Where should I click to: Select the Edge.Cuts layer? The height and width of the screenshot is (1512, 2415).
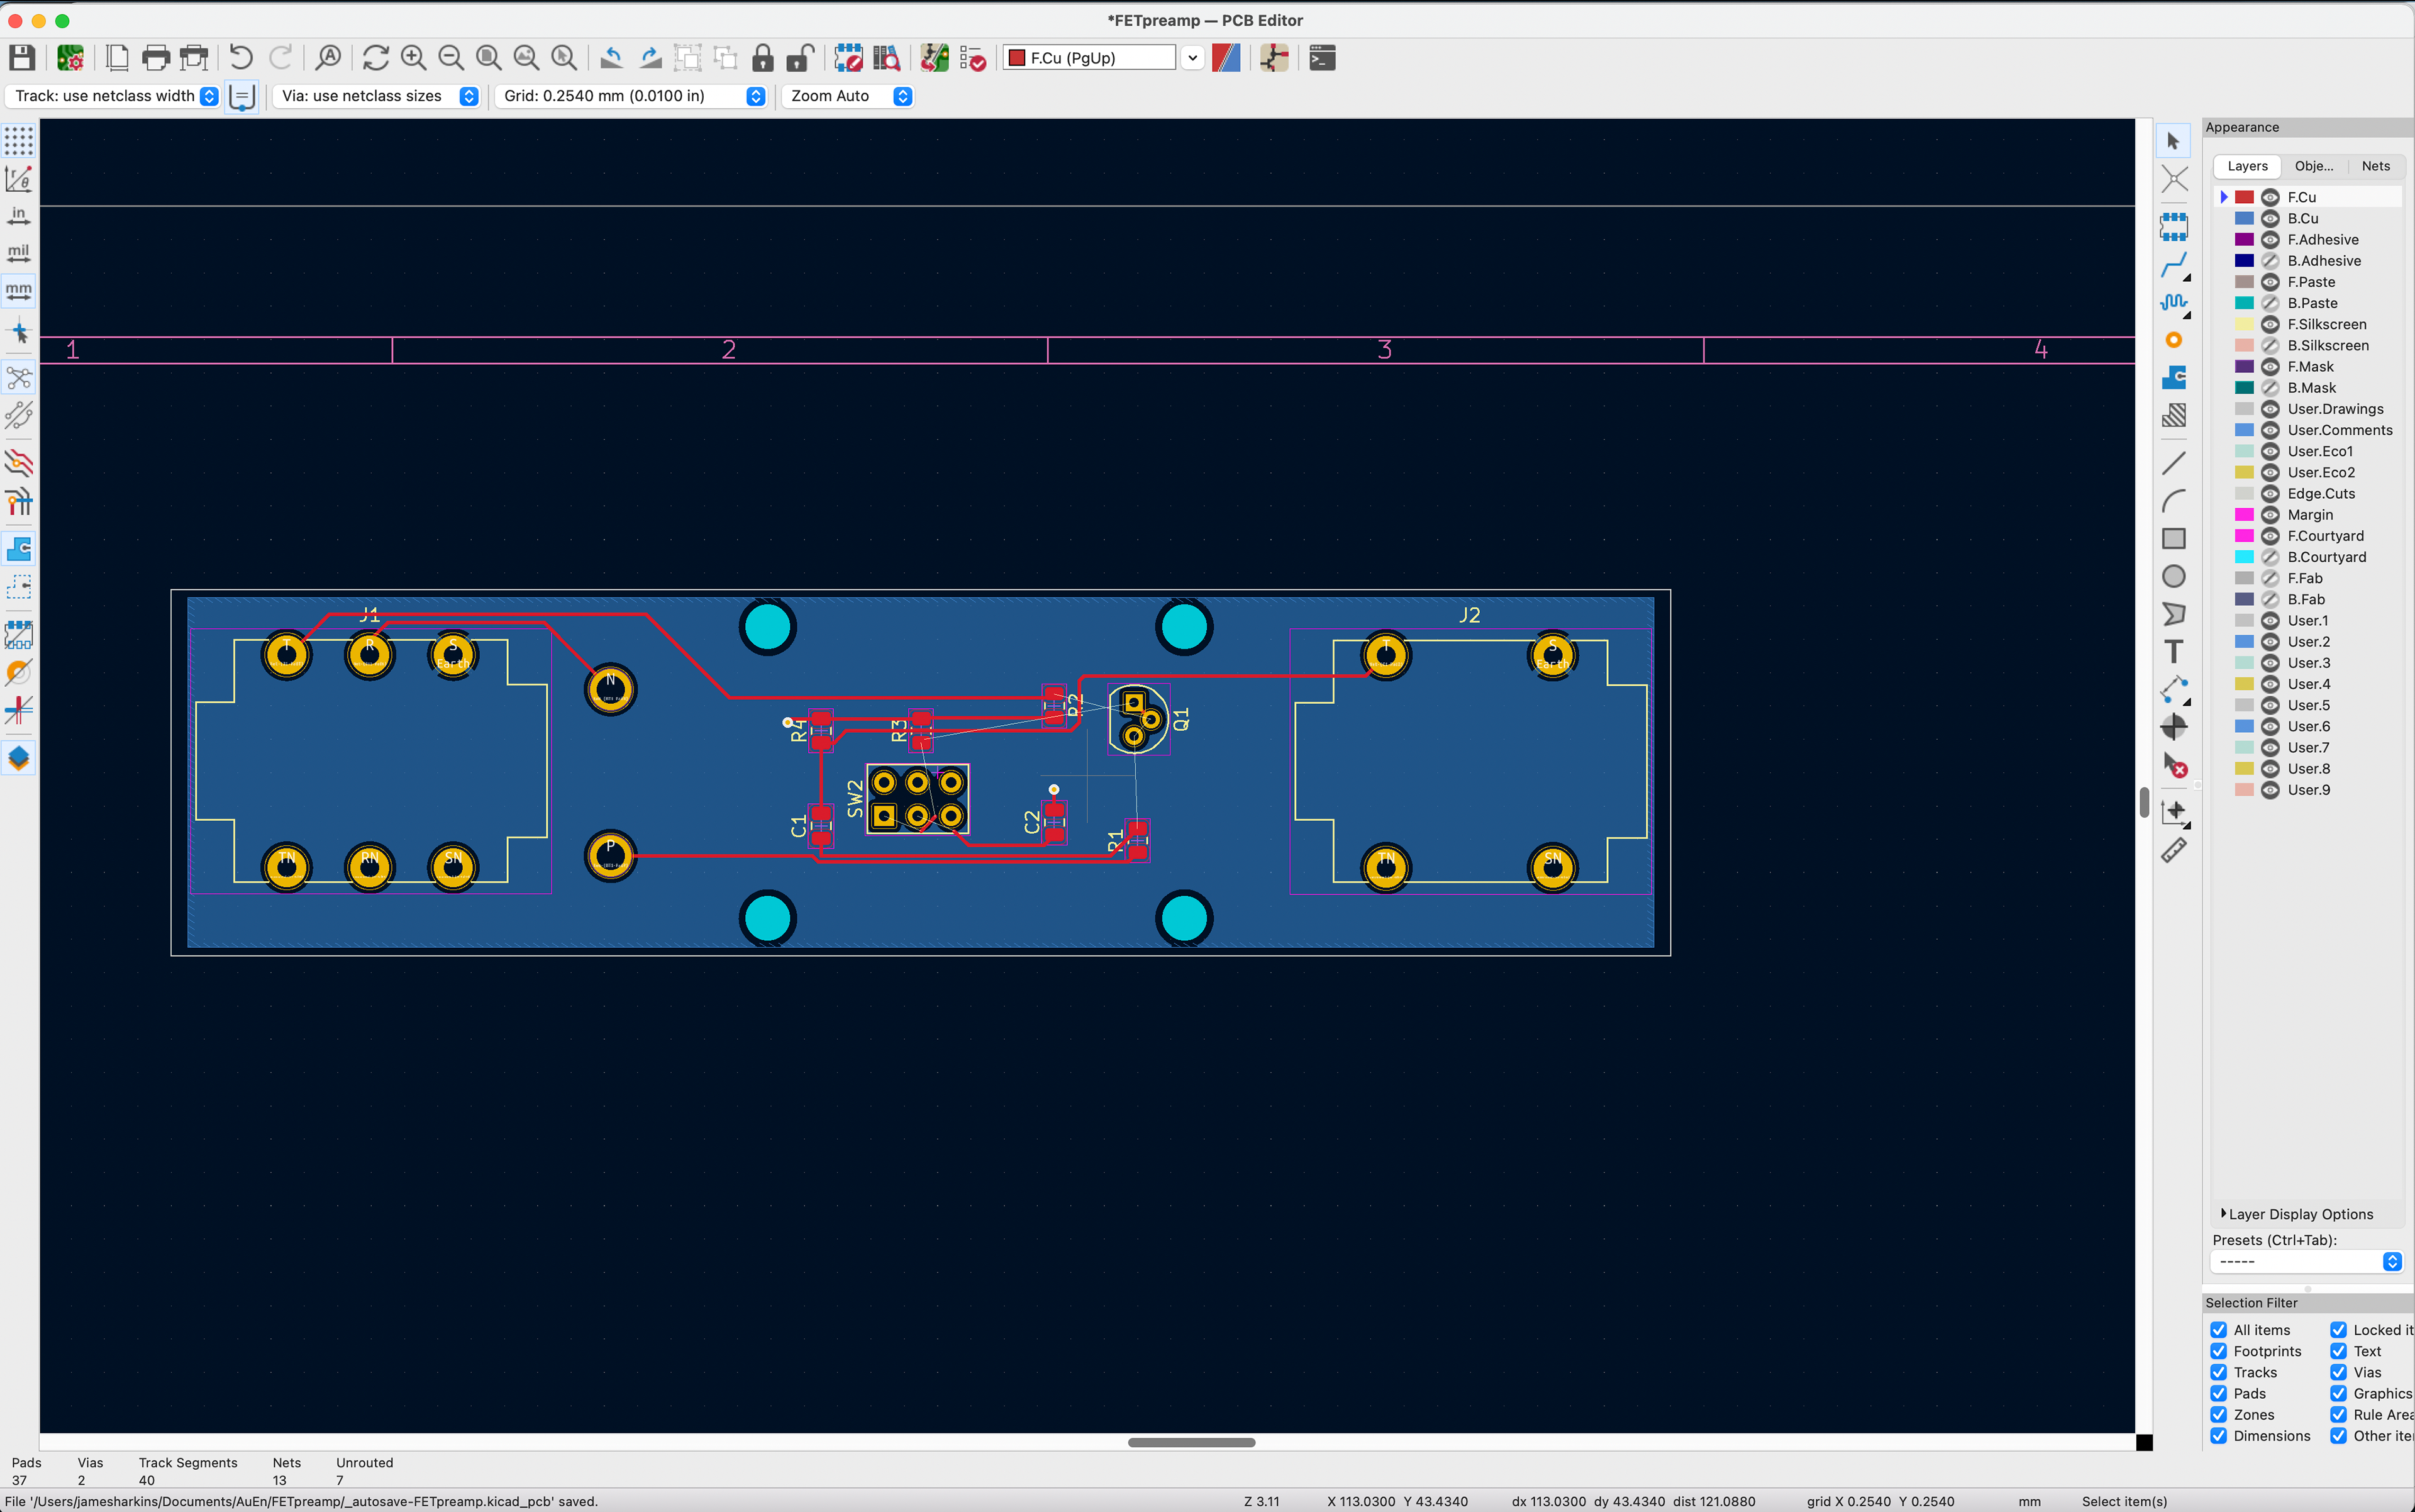pos(2320,494)
